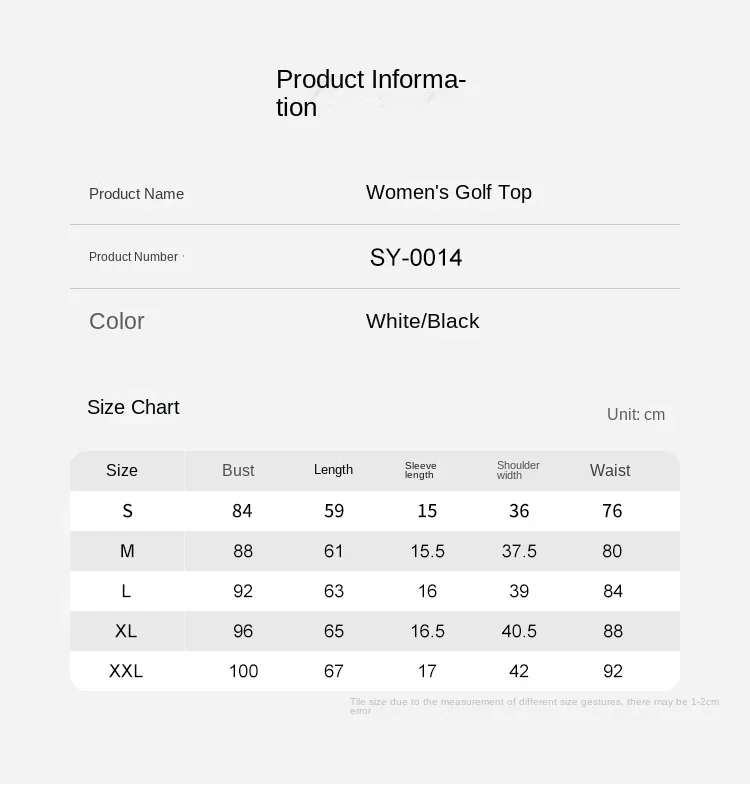The height and width of the screenshot is (793, 750).
Task: Click the bust value 100 for XXL
Action: click(243, 671)
